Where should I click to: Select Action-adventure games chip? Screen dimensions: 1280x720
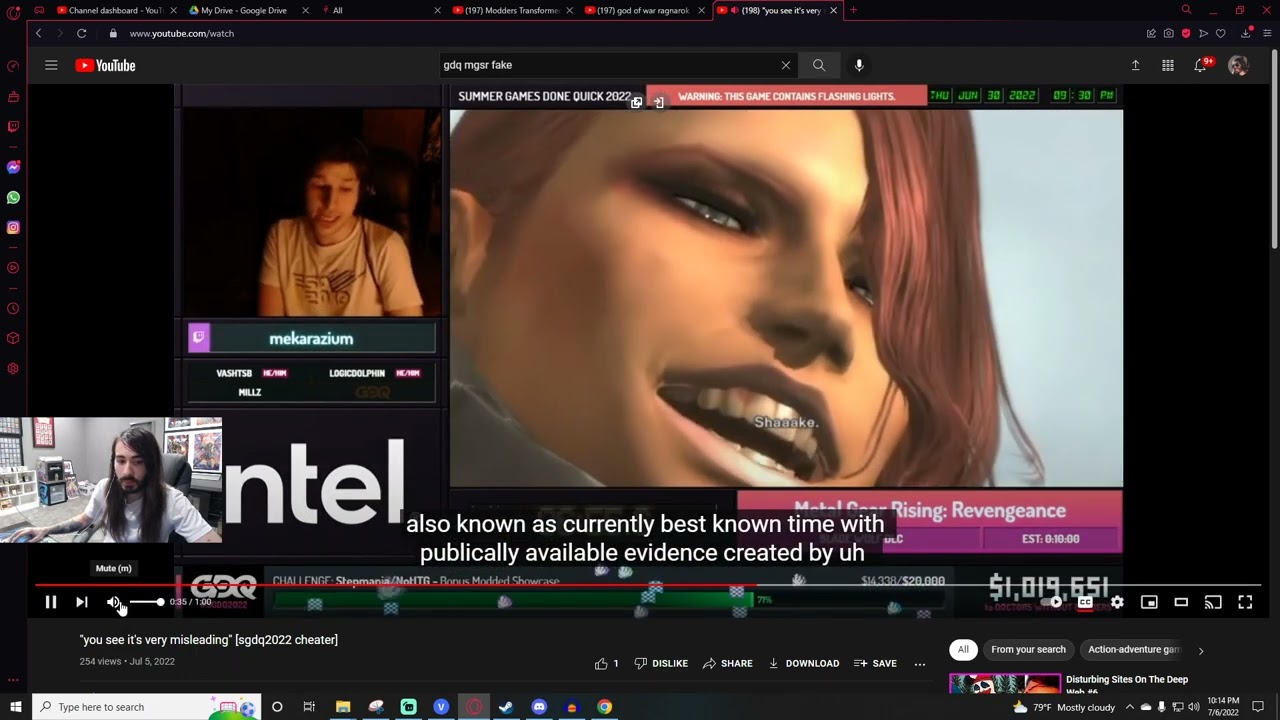coord(1134,649)
